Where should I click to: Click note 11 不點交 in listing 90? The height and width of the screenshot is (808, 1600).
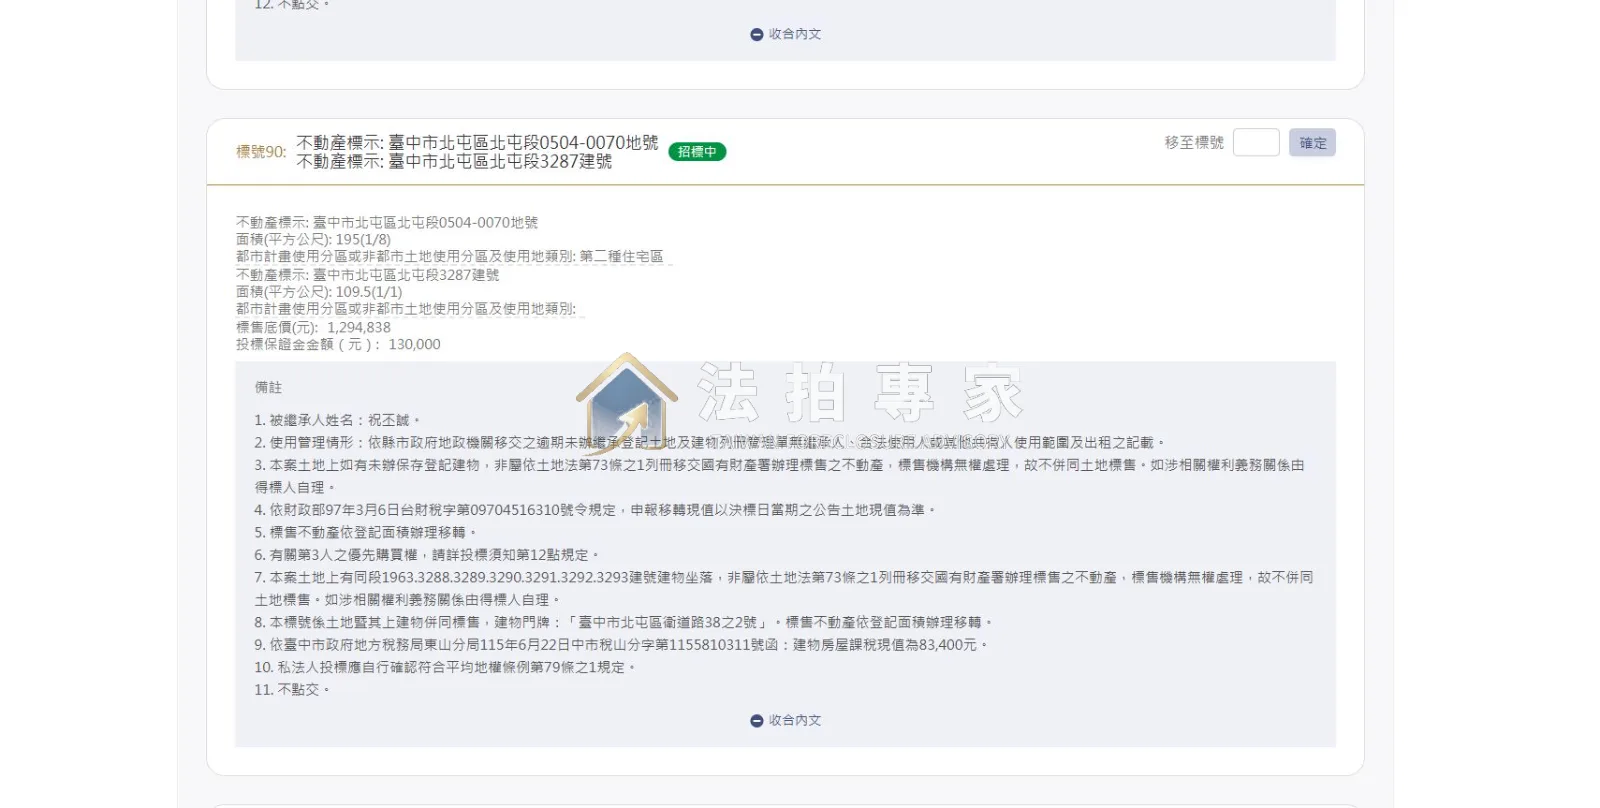[292, 690]
